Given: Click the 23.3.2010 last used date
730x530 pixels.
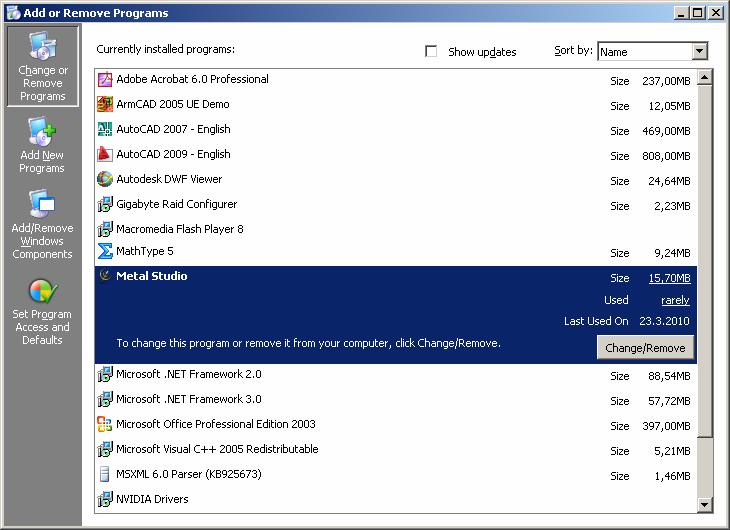Looking at the screenshot, I should 664,321.
